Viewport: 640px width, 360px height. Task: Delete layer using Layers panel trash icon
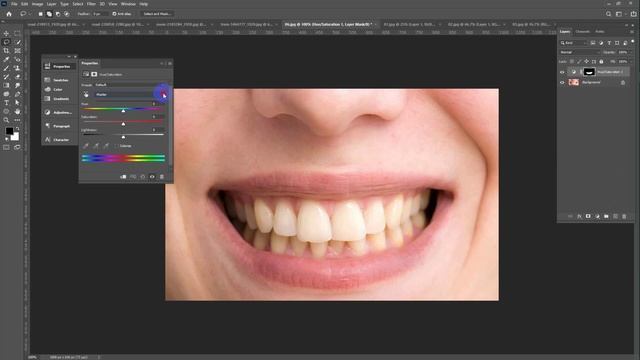coord(624,216)
